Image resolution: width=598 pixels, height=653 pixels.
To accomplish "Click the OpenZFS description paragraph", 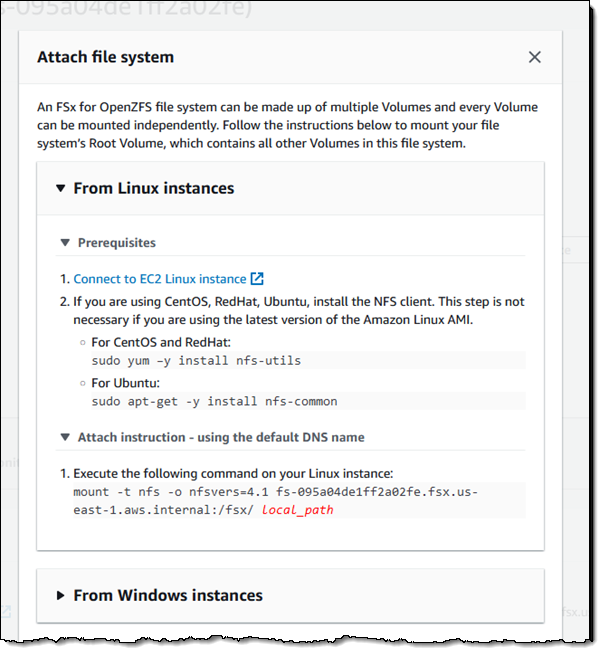I will click(x=287, y=125).
